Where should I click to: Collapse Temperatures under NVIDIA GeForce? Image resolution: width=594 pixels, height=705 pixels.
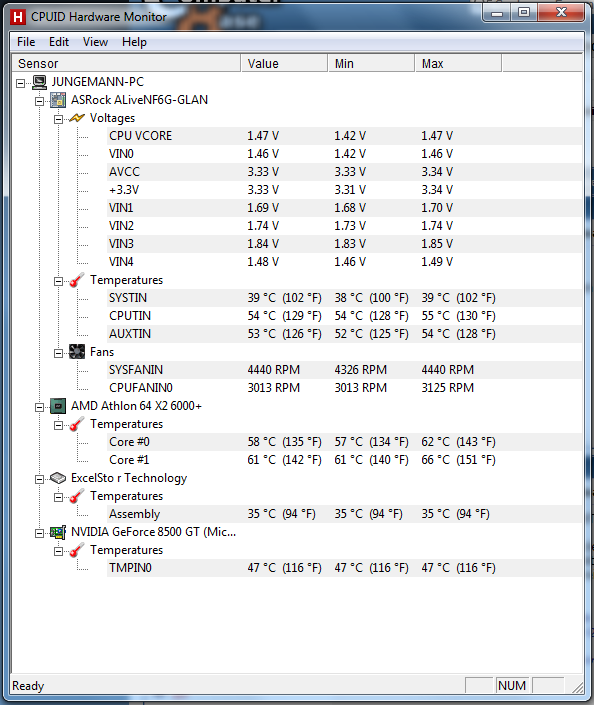pyautogui.click(x=58, y=551)
